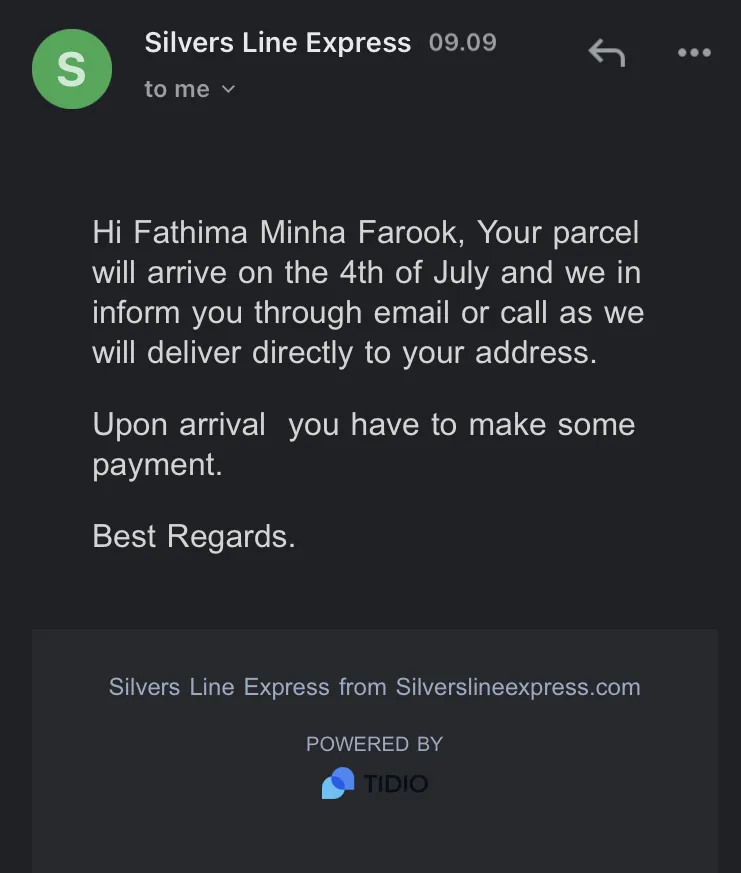Tap the "Best Regards." closing line
The height and width of the screenshot is (873, 741).
click(194, 536)
